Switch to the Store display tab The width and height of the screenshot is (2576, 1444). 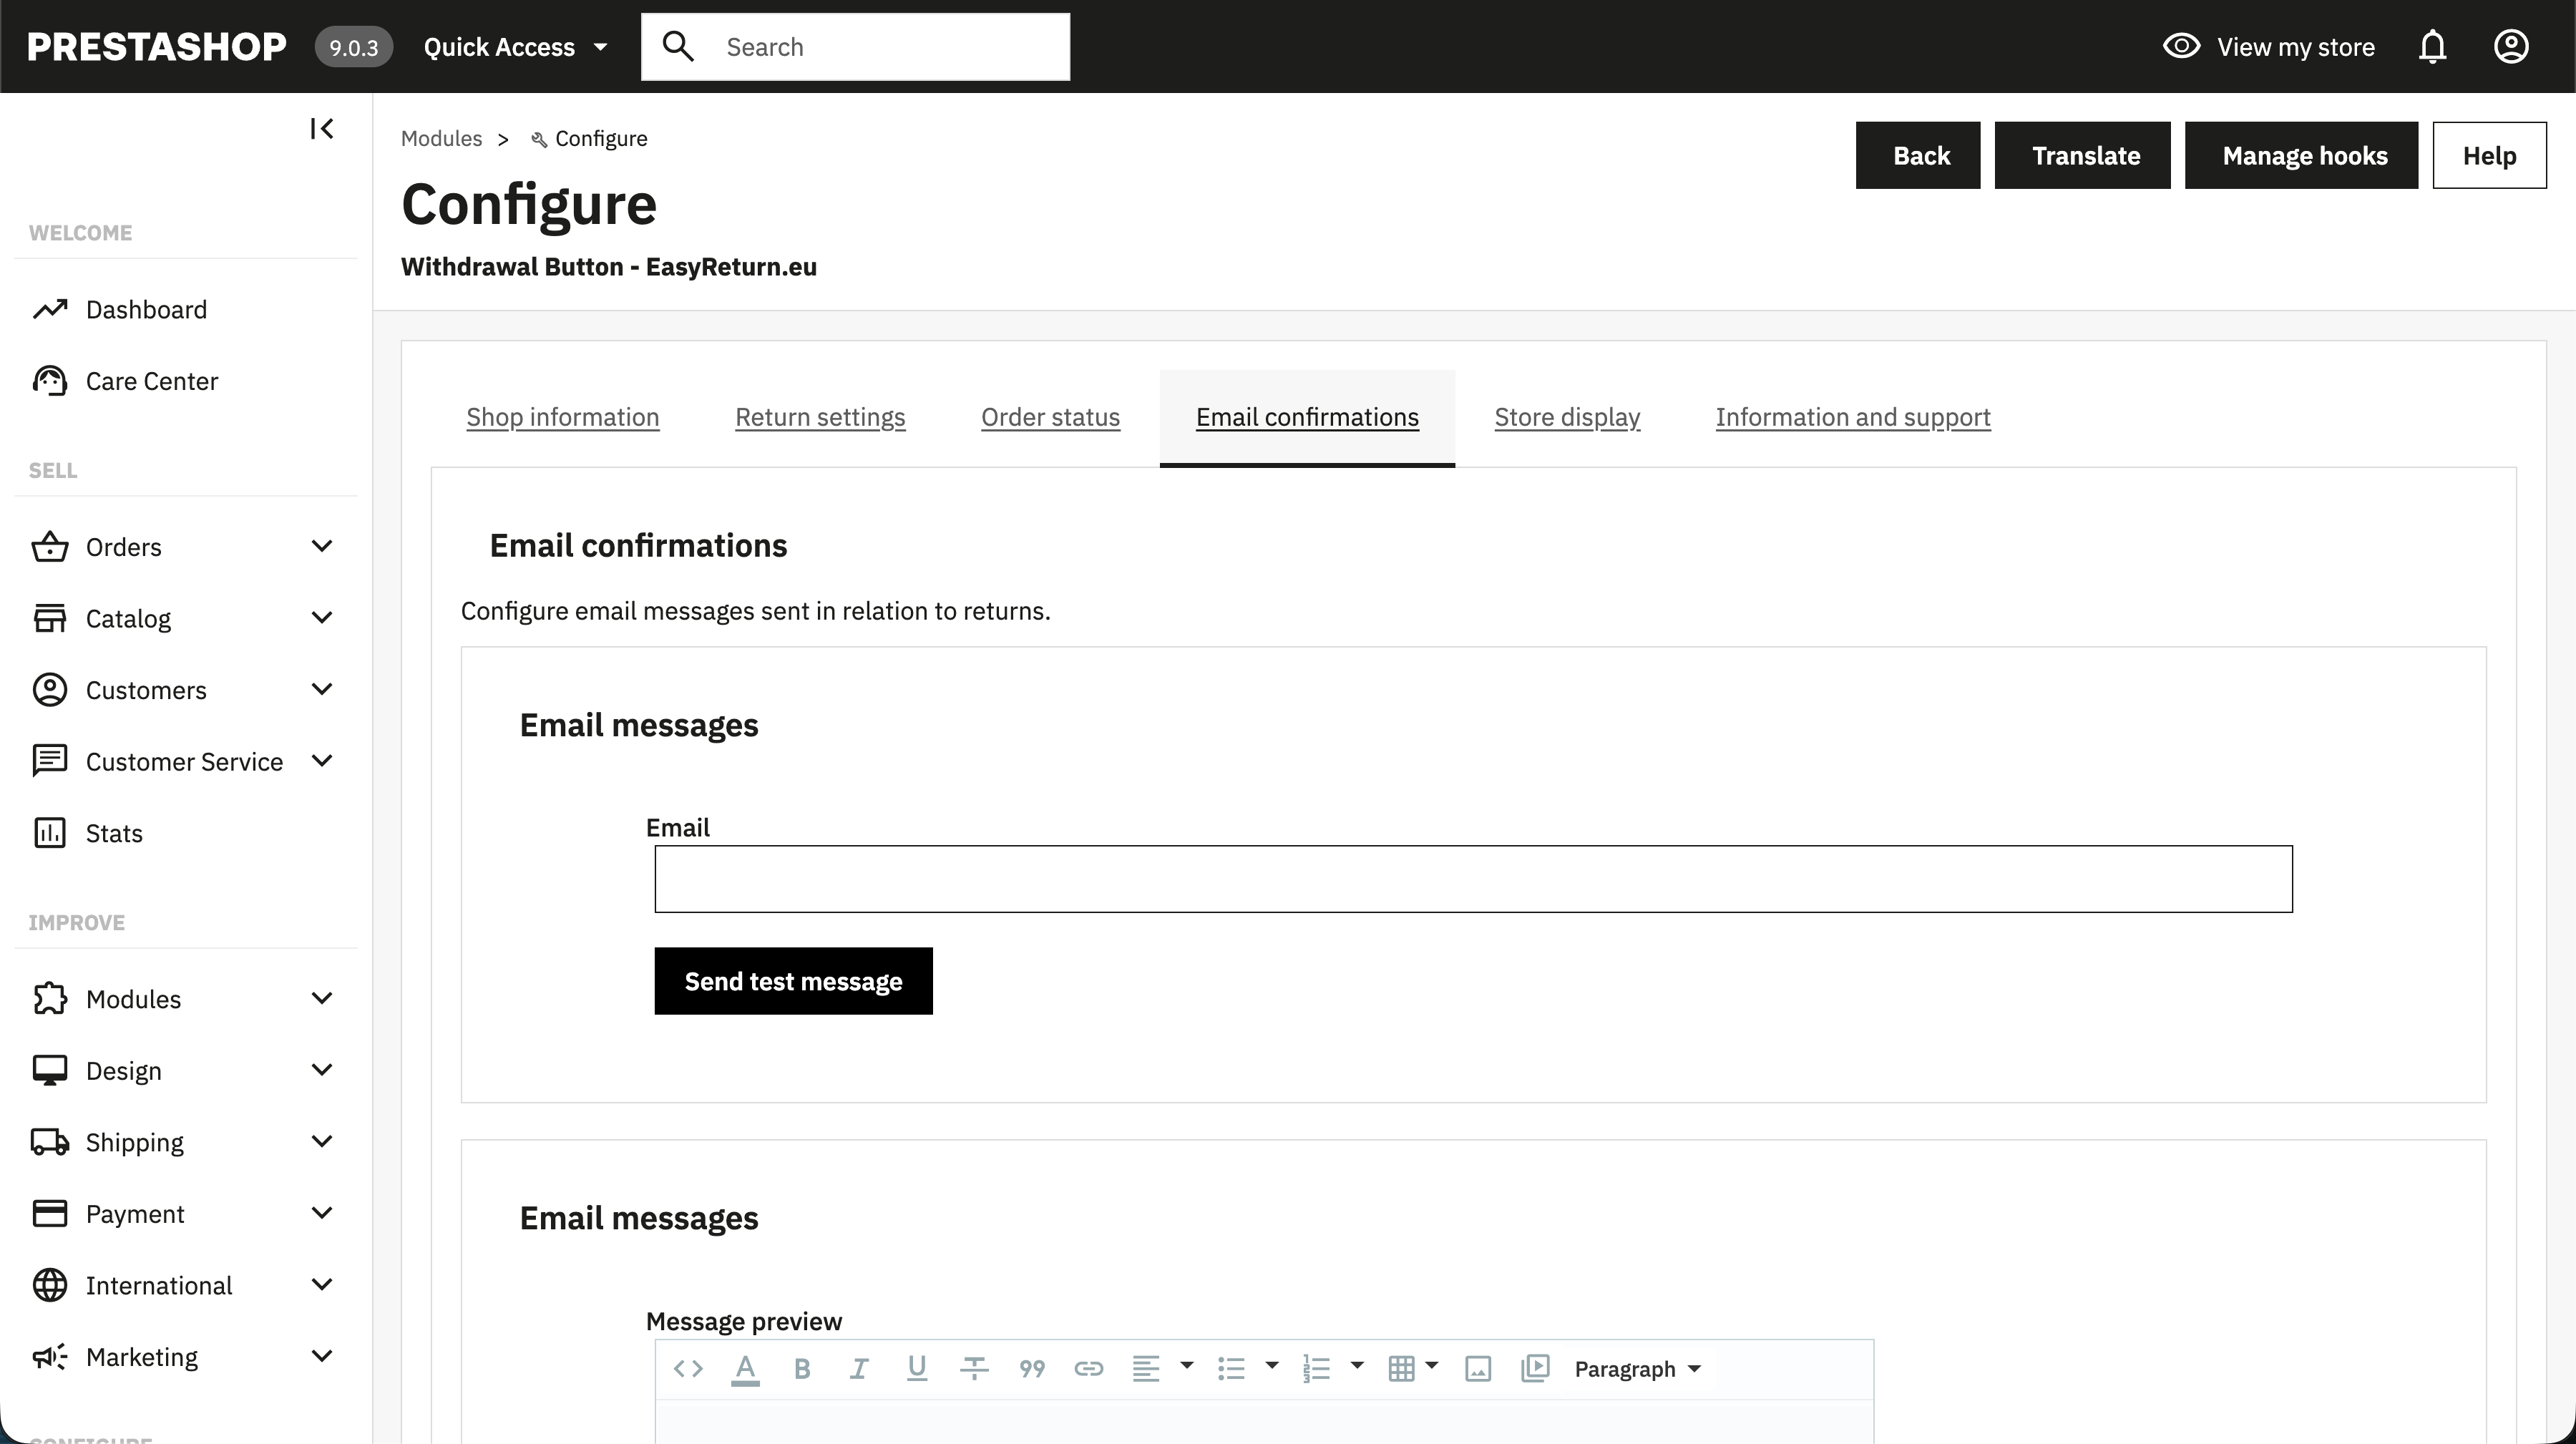1567,417
